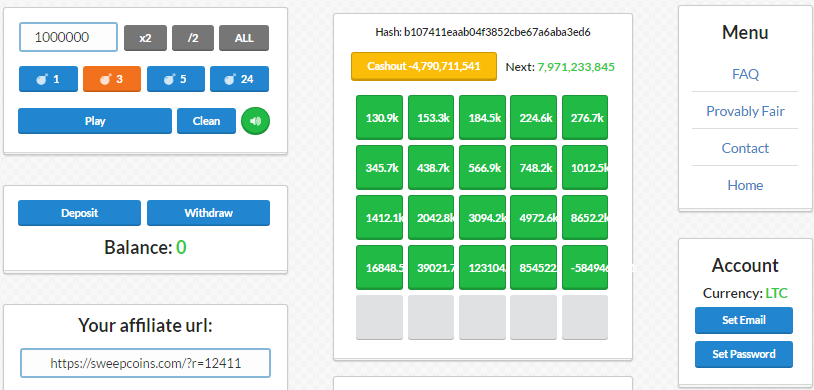The image size is (814, 390).
Task: Toggle the green sound speaker icon
Action: [x=255, y=121]
